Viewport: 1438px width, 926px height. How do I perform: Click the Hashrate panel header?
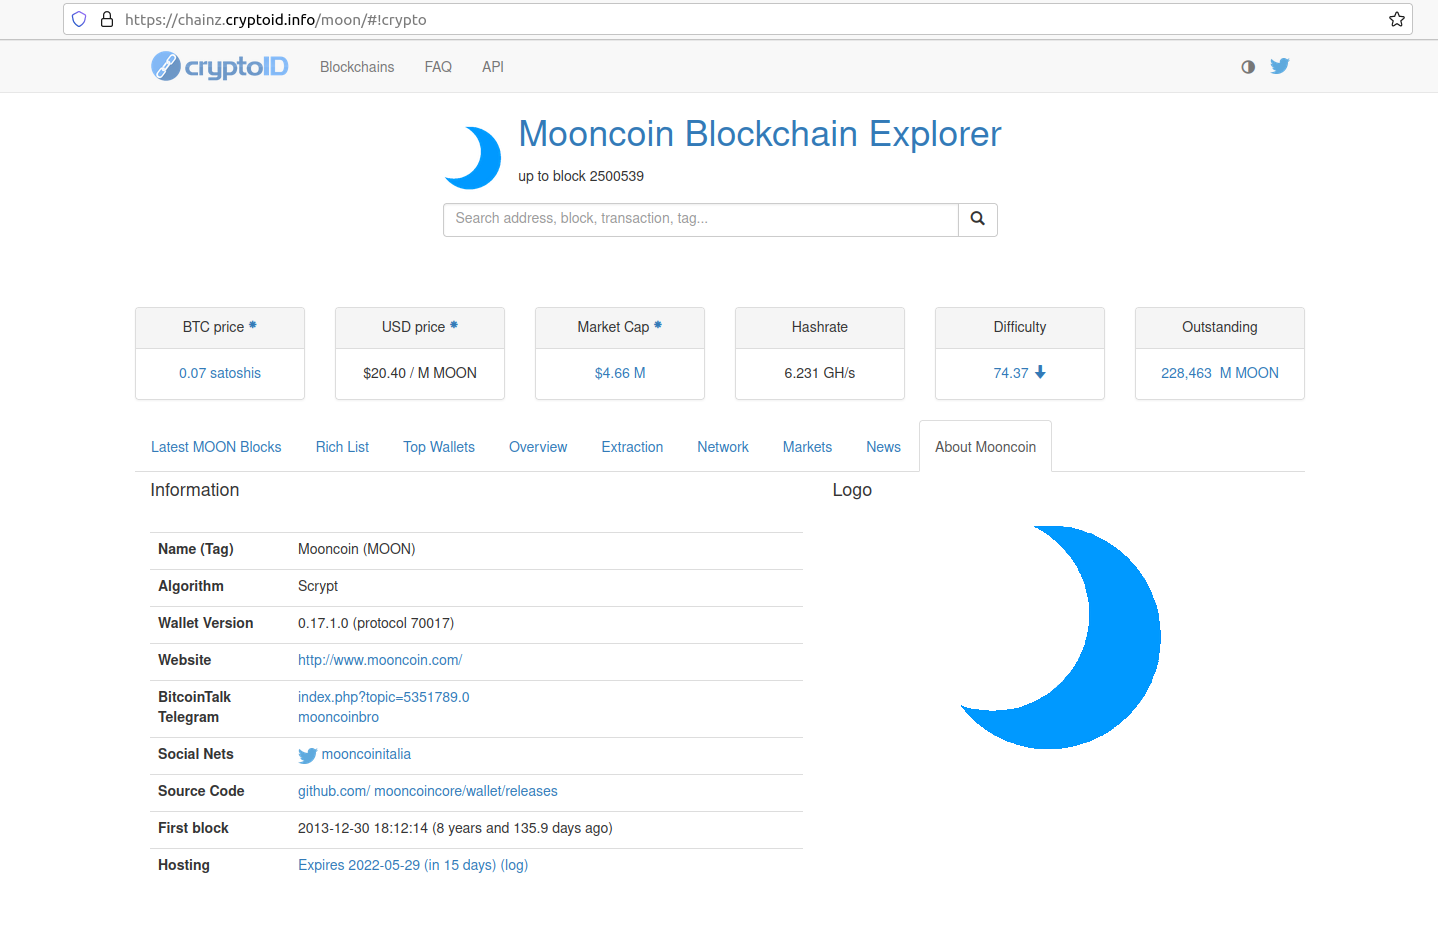[x=820, y=328]
